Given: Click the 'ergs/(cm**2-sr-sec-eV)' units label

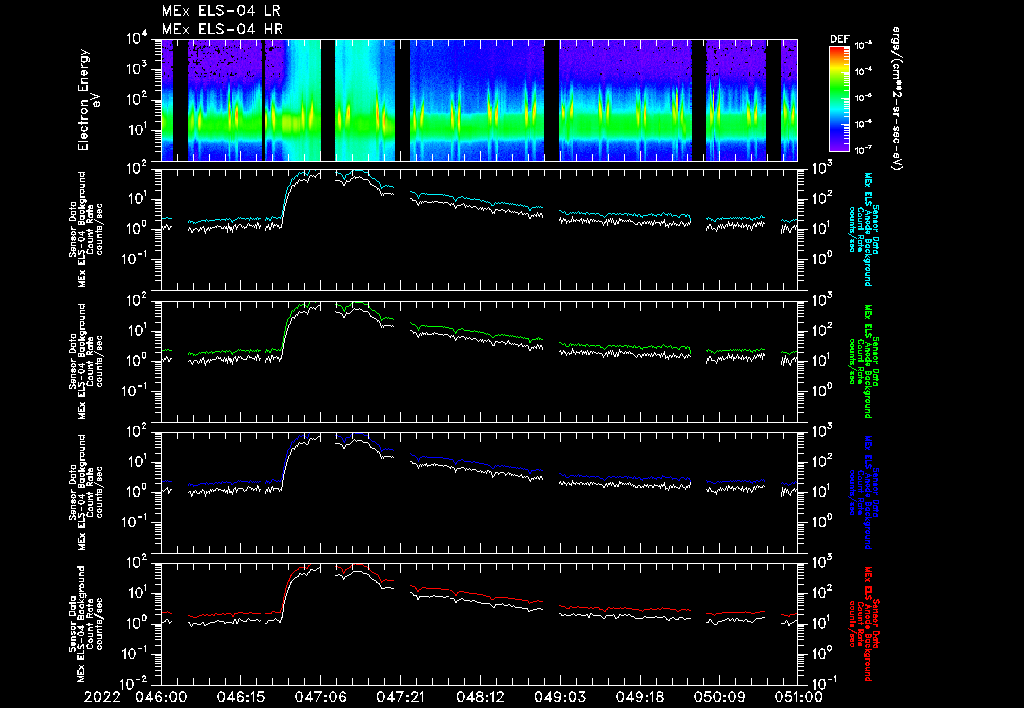Looking at the screenshot, I should [x=896, y=99].
